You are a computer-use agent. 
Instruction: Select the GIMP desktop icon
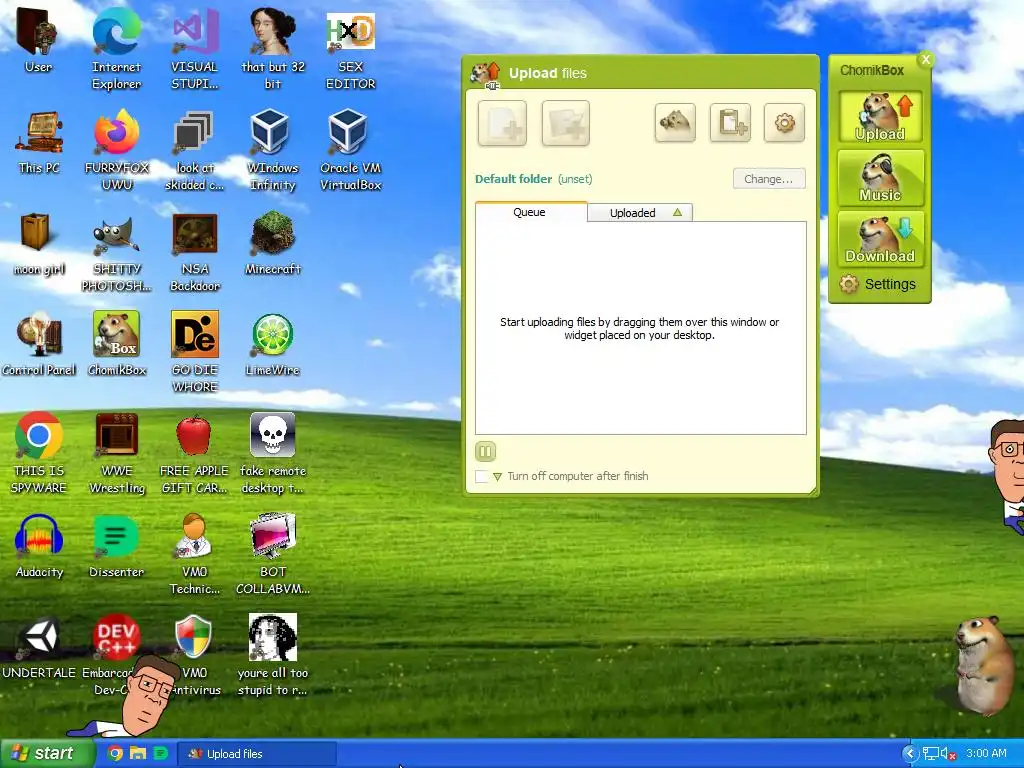pyautogui.click(x=117, y=253)
